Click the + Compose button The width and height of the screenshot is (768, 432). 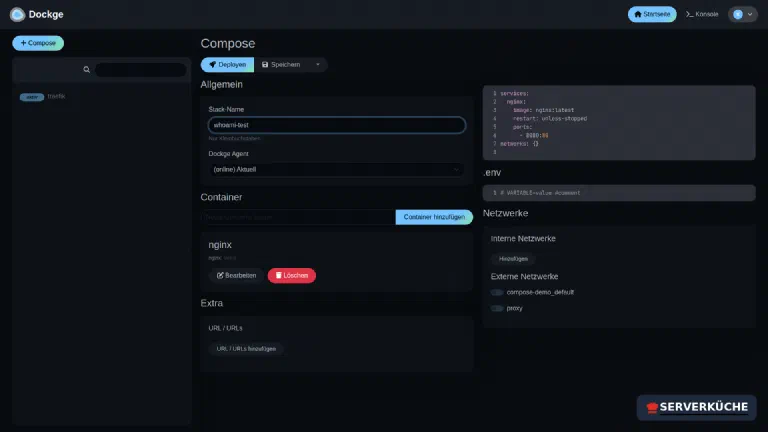pos(38,43)
